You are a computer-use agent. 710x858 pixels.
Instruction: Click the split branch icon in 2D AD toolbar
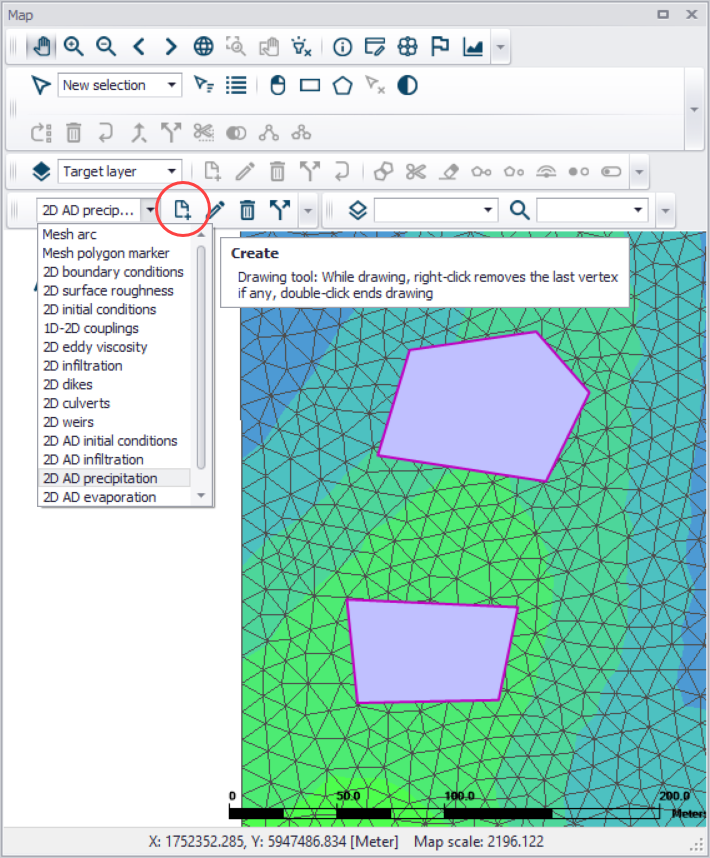[280, 210]
